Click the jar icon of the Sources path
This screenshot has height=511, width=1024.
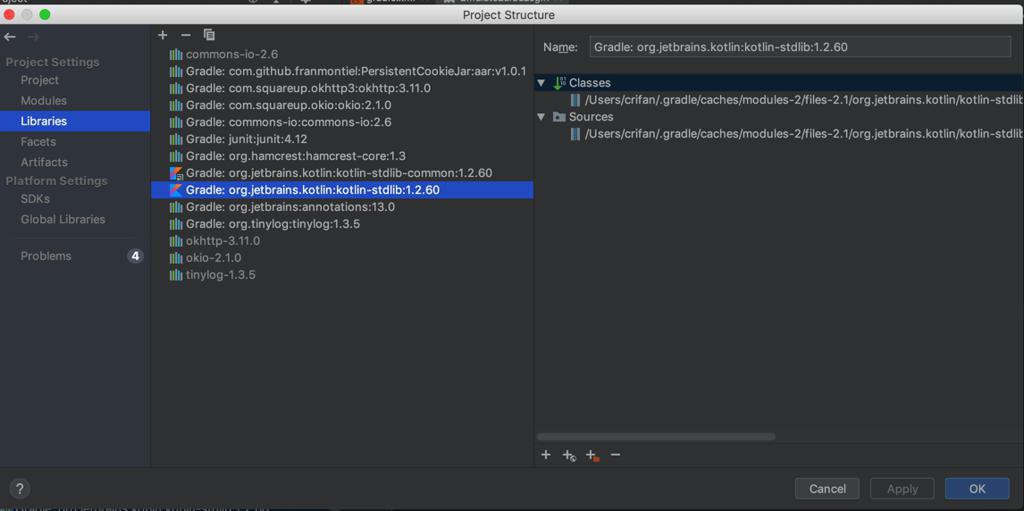tap(575, 134)
